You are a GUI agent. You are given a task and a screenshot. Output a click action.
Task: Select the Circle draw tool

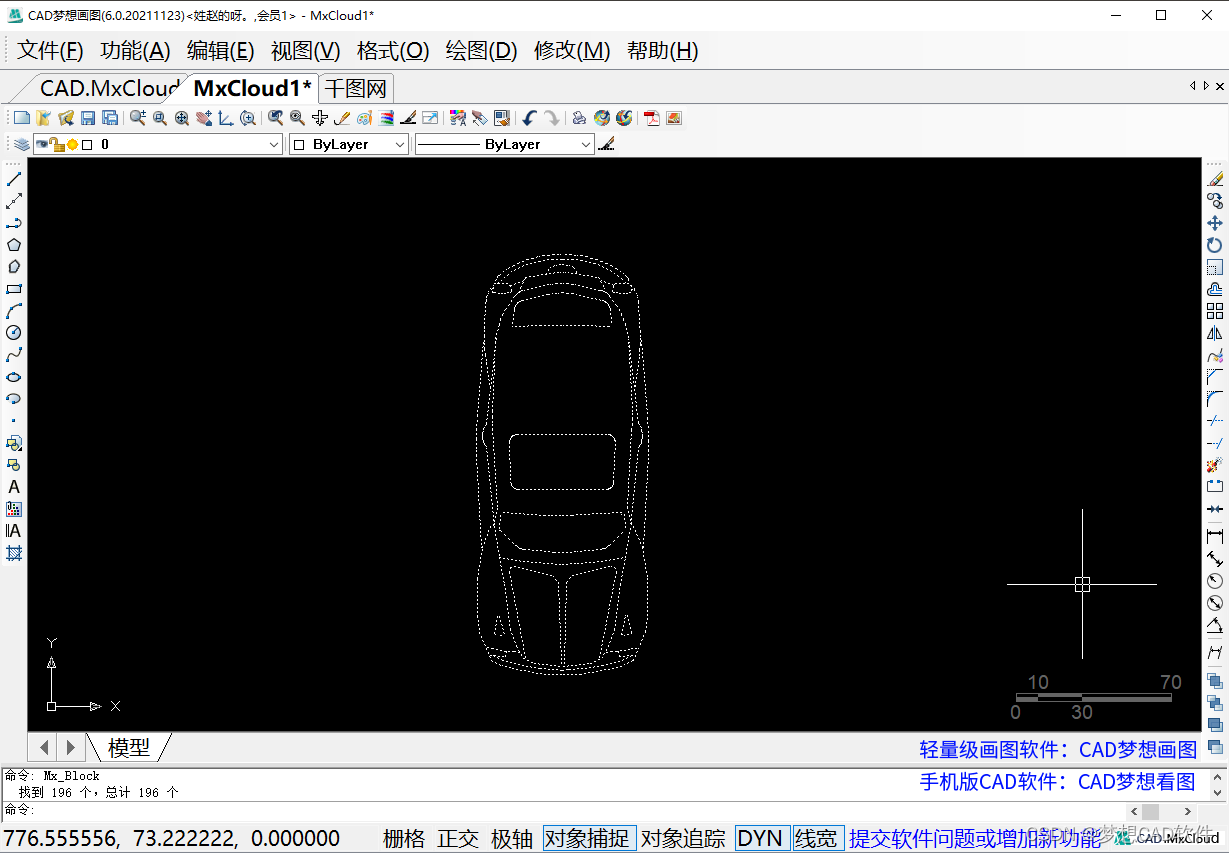[14, 333]
